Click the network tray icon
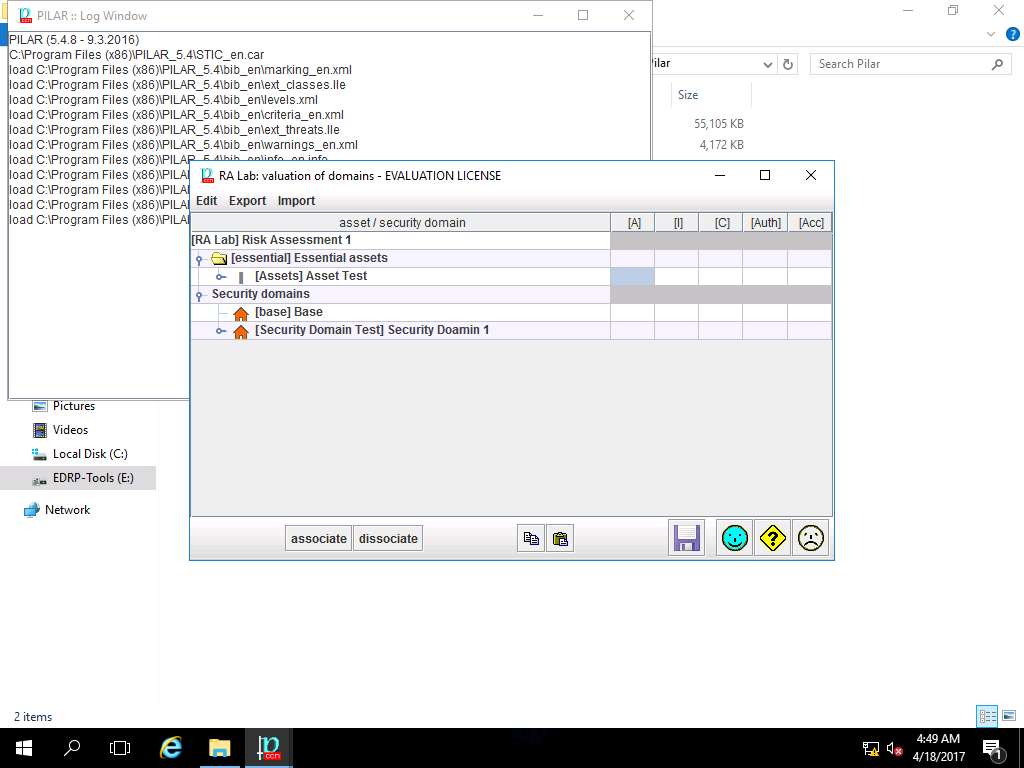Viewport: 1024px width, 768px height. coord(871,748)
